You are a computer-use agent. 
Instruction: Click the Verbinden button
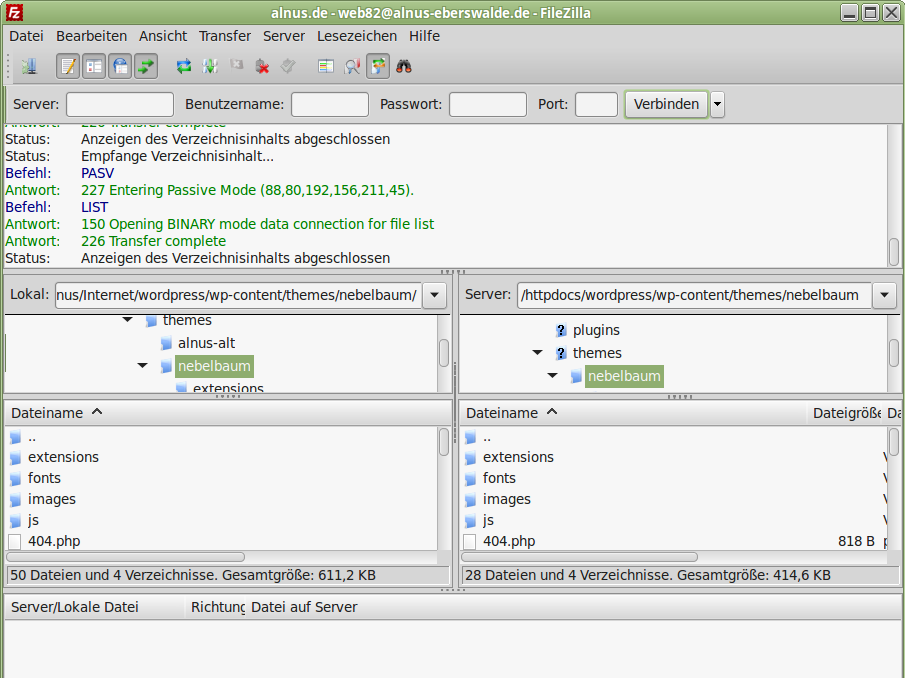(x=666, y=104)
